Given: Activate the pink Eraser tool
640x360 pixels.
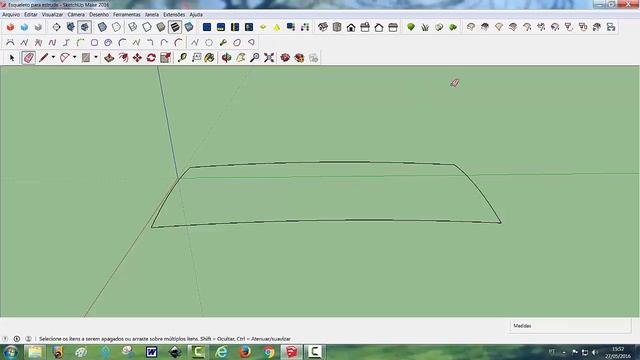Looking at the screenshot, I should coord(28,58).
